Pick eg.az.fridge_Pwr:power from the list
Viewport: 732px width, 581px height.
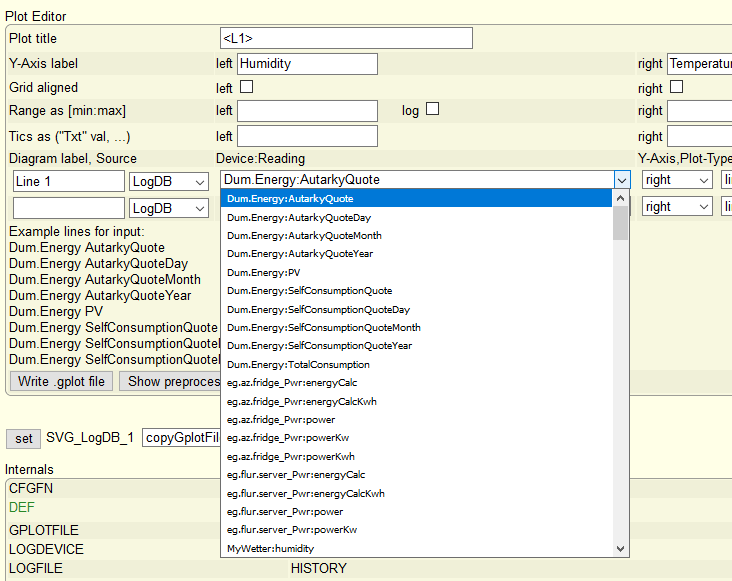tap(416, 420)
